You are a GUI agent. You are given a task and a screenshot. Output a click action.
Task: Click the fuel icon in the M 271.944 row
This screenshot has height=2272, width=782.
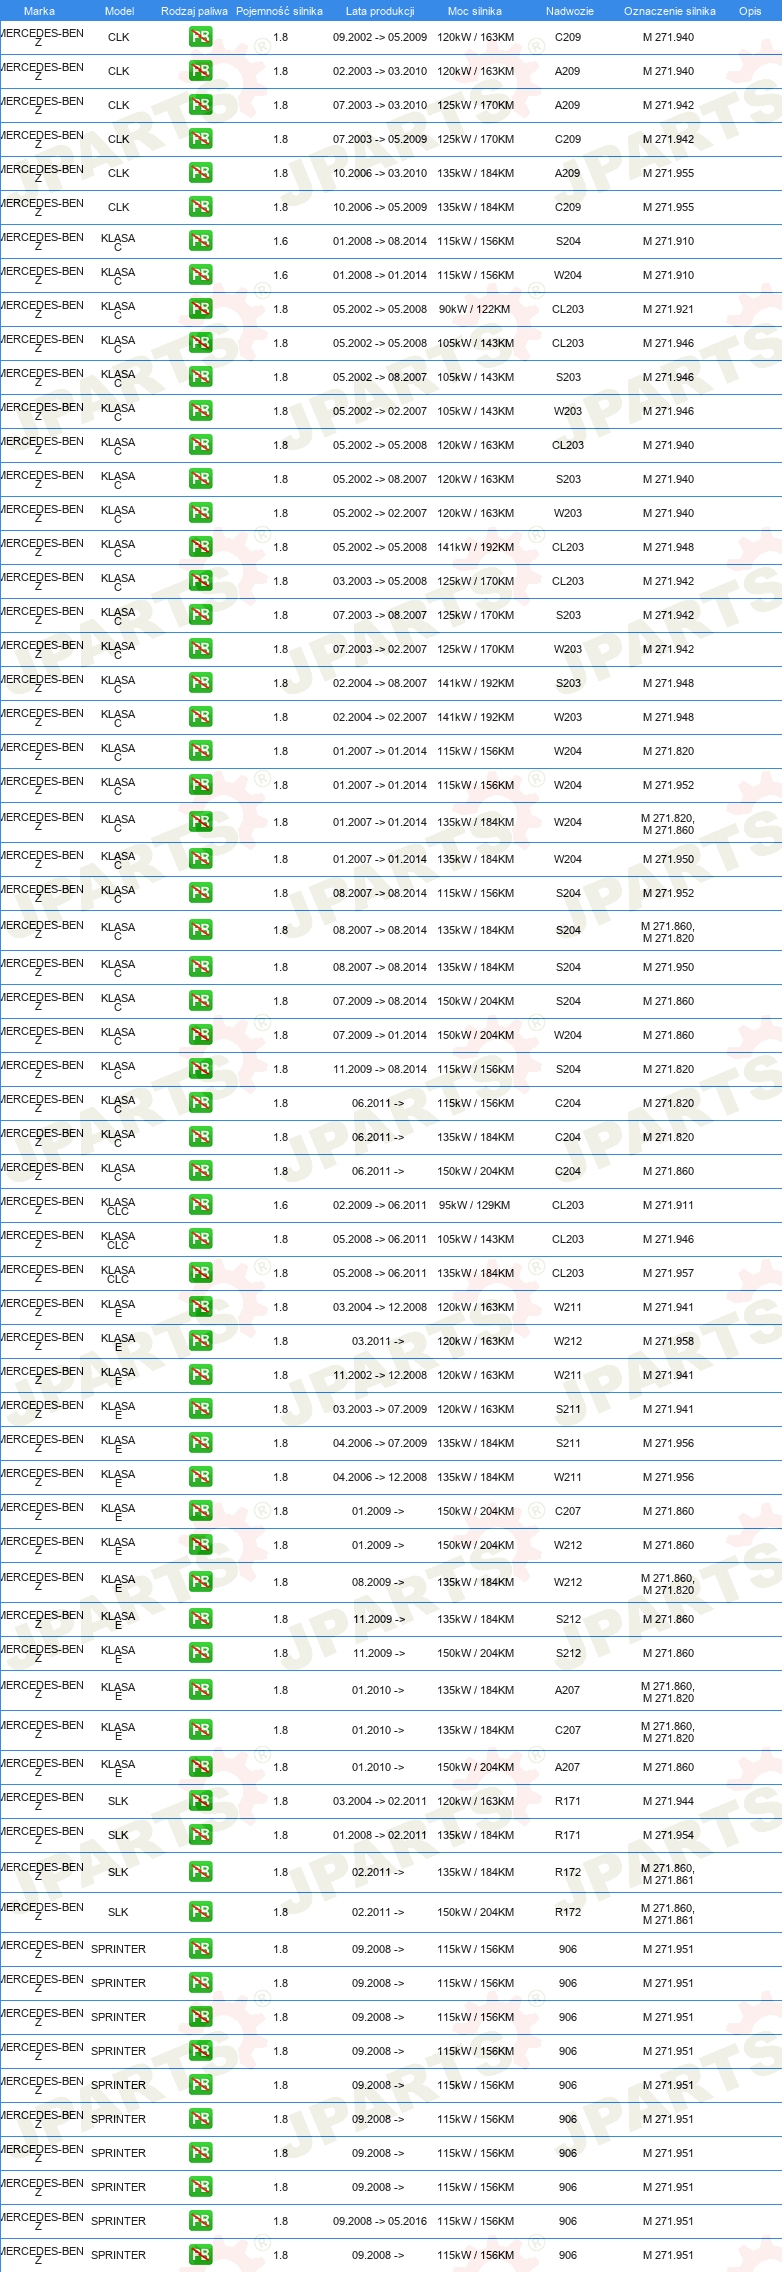coord(201,1801)
